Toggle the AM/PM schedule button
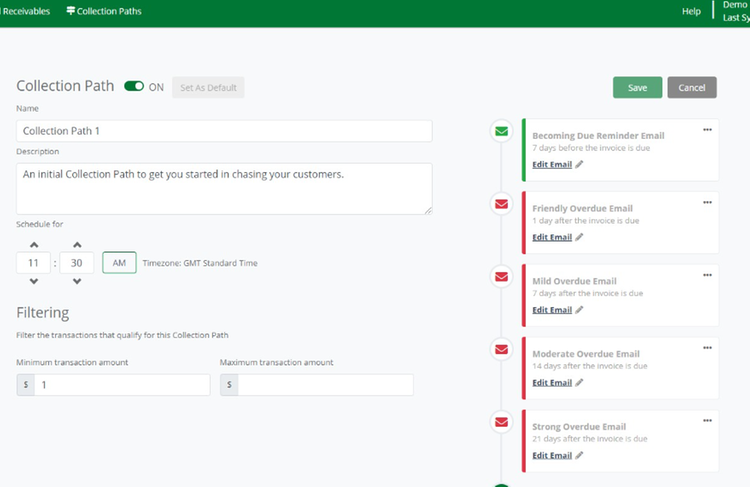 pyautogui.click(x=119, y=263)
